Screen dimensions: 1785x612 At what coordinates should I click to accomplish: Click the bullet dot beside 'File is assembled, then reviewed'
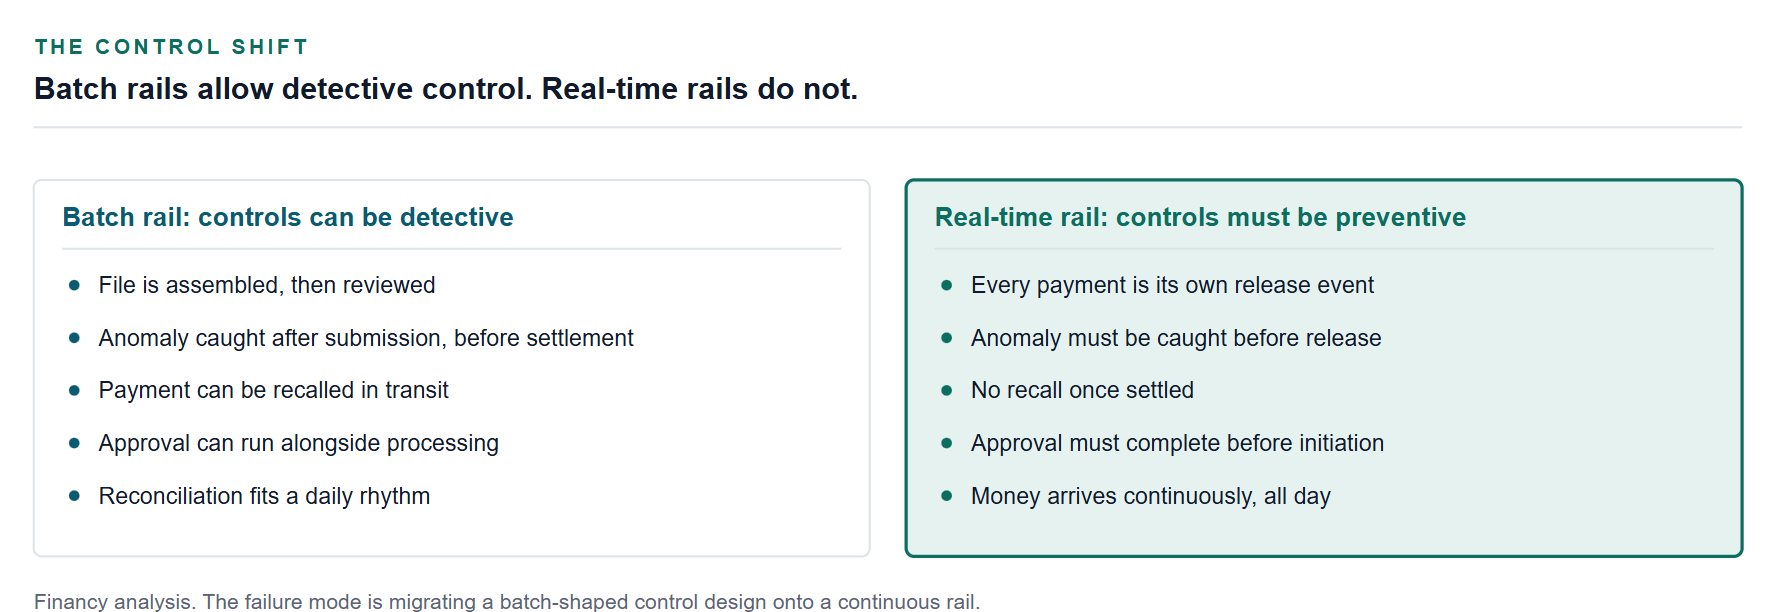tap(74, 285)
